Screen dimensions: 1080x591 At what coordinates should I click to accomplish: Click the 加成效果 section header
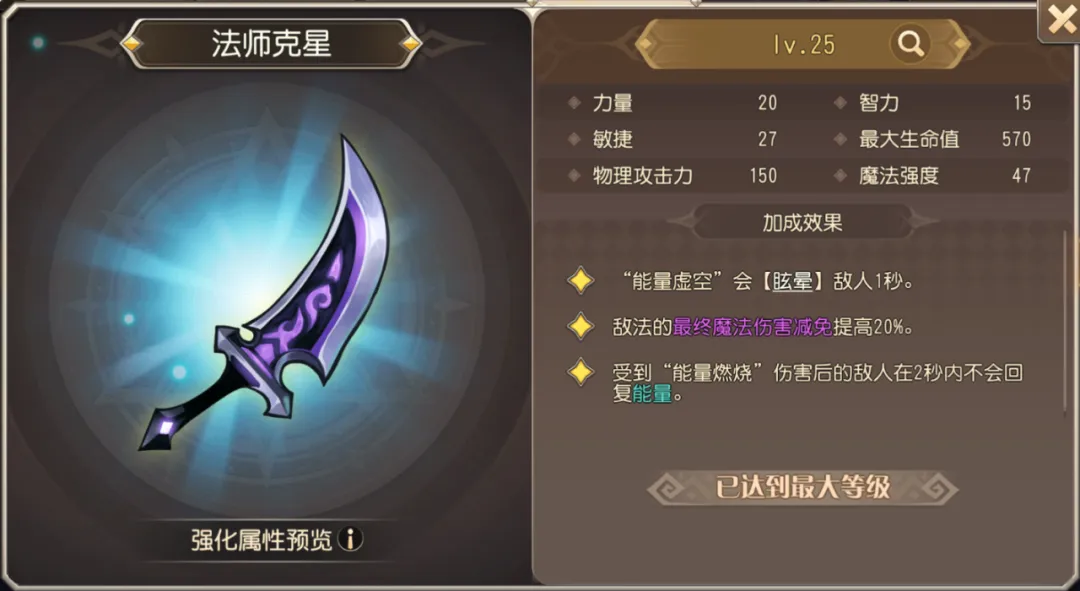(x=802, y=222)
